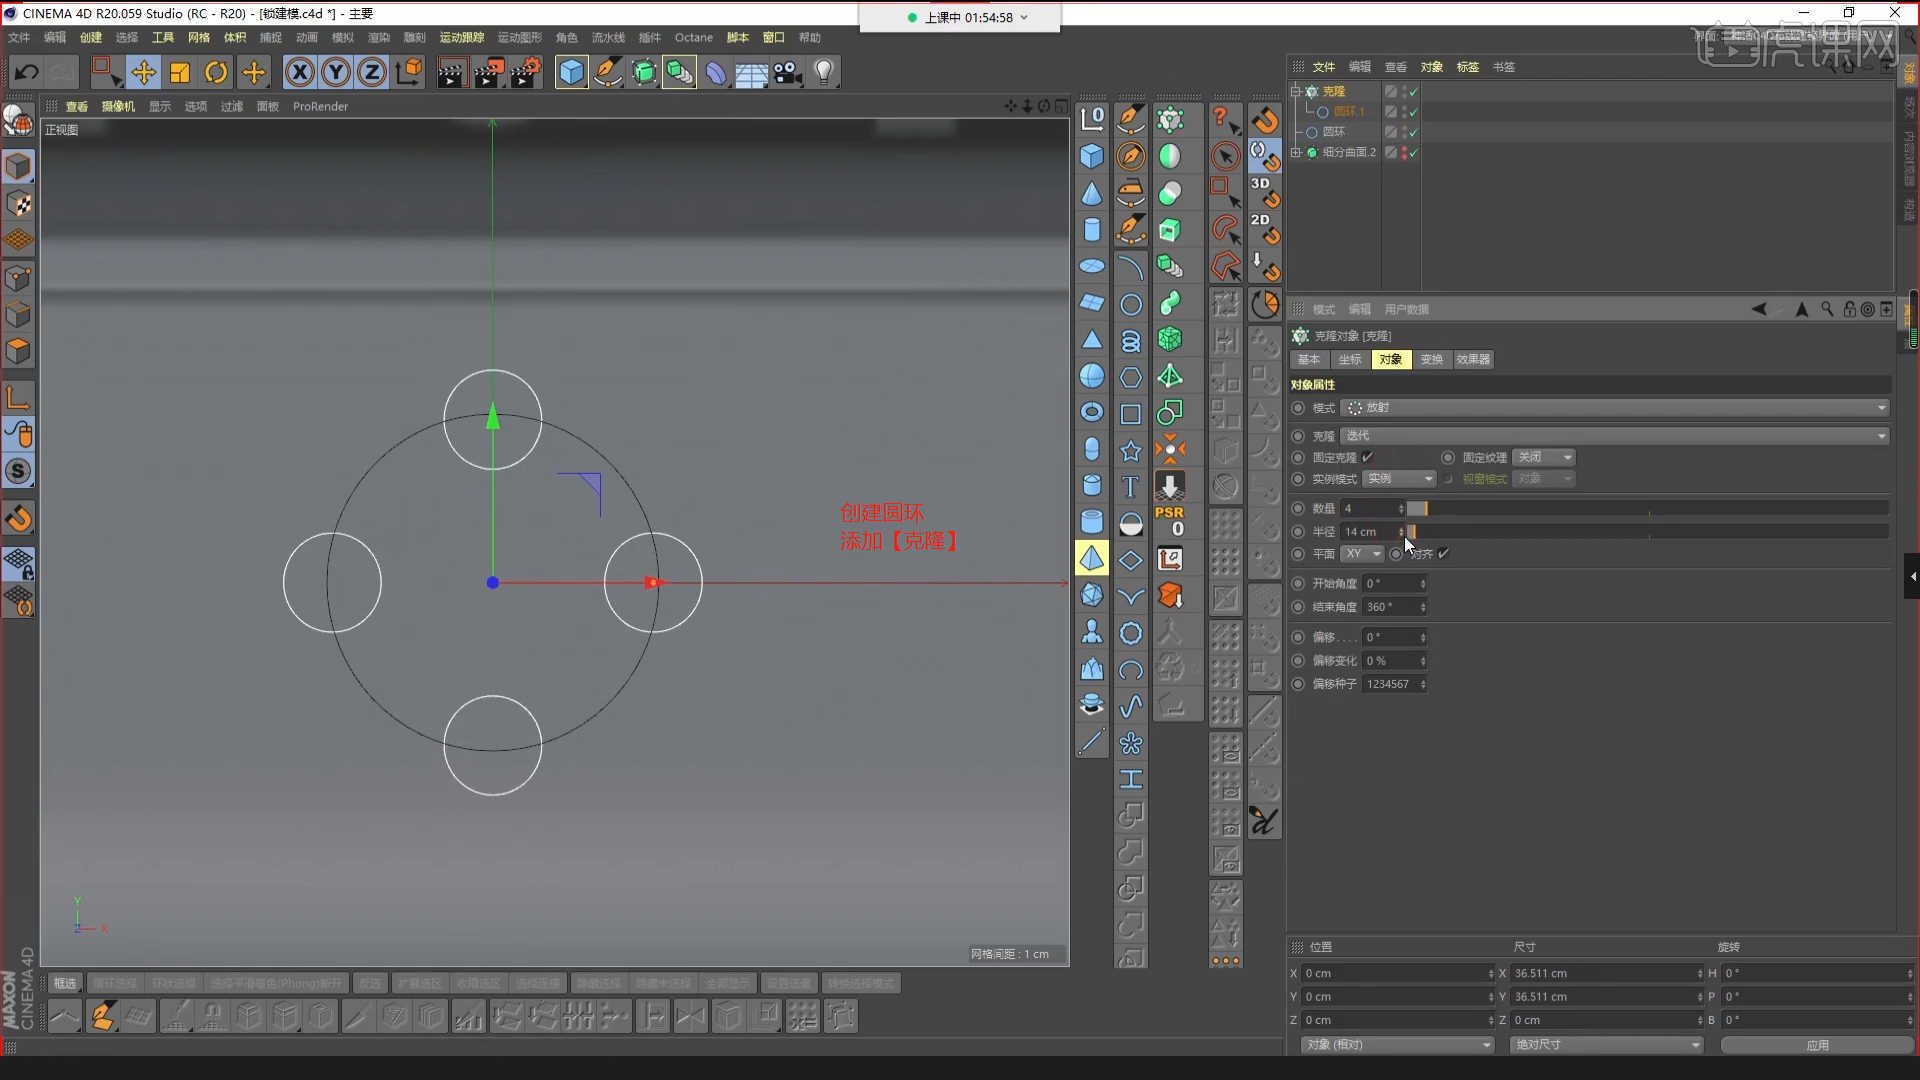
Task: Open the 平面 XY dropdown
Action: coord(1362,553)
